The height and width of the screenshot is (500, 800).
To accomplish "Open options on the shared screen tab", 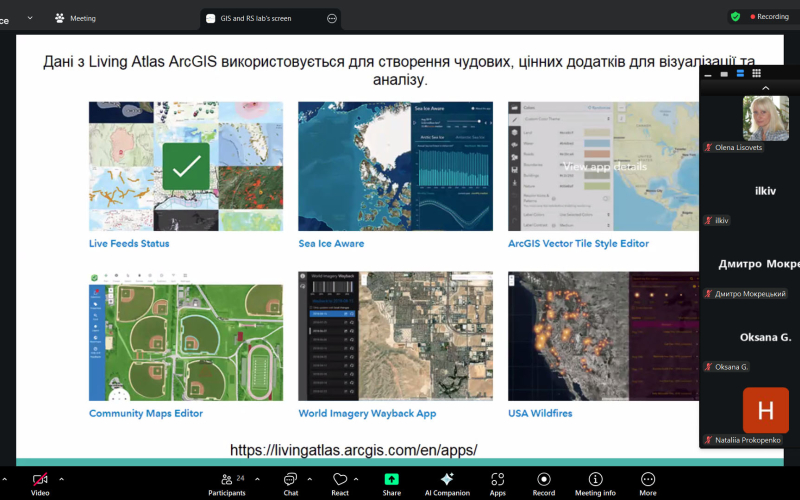I will [x=332, y=17].
